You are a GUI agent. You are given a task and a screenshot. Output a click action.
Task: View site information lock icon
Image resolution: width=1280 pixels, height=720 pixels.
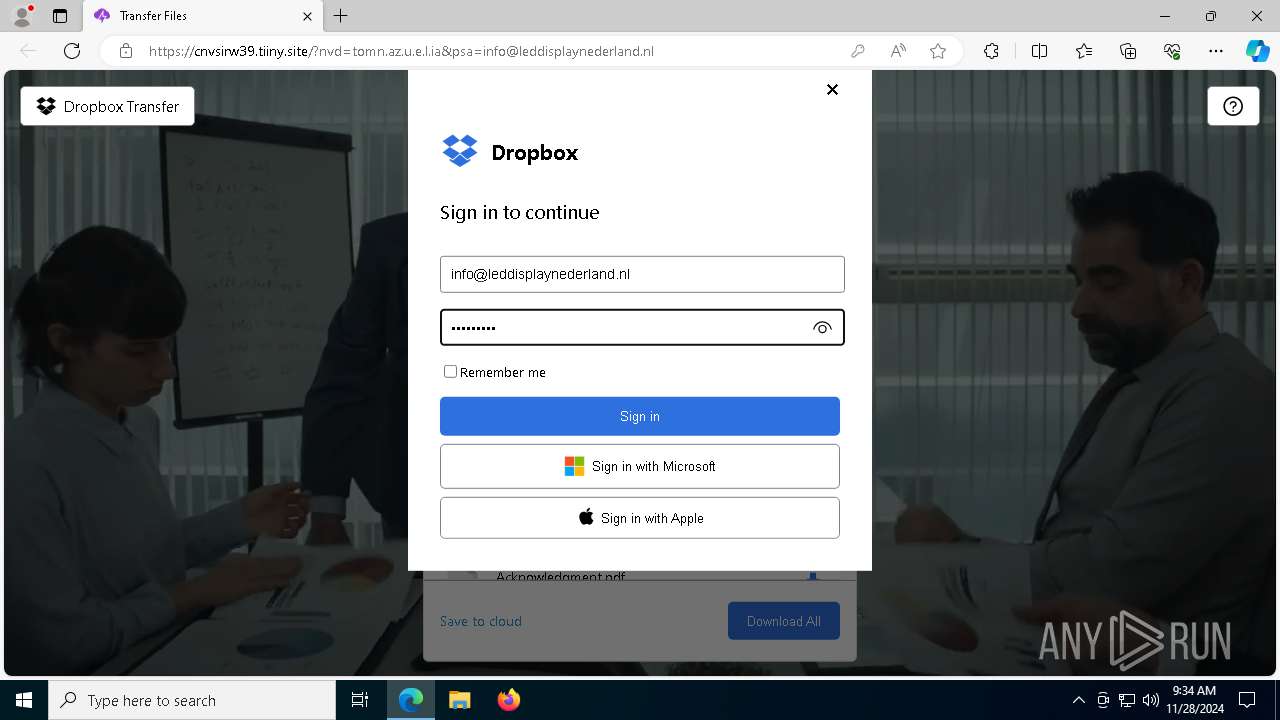click(x=126, y=51)
